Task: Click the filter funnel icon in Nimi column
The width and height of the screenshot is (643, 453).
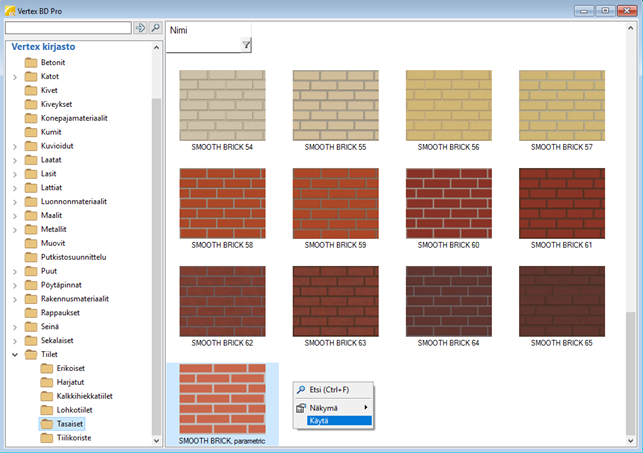Action: 246,45
